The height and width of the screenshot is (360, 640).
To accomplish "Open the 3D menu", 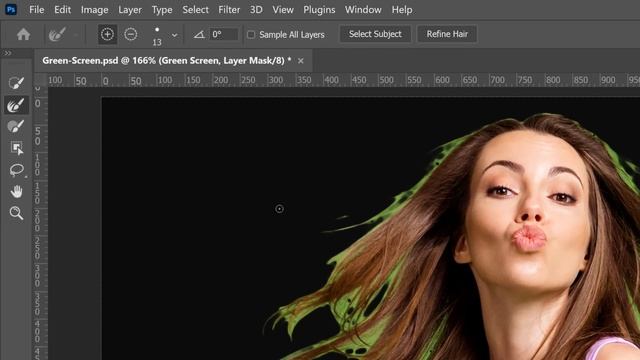I will point(256,10).
